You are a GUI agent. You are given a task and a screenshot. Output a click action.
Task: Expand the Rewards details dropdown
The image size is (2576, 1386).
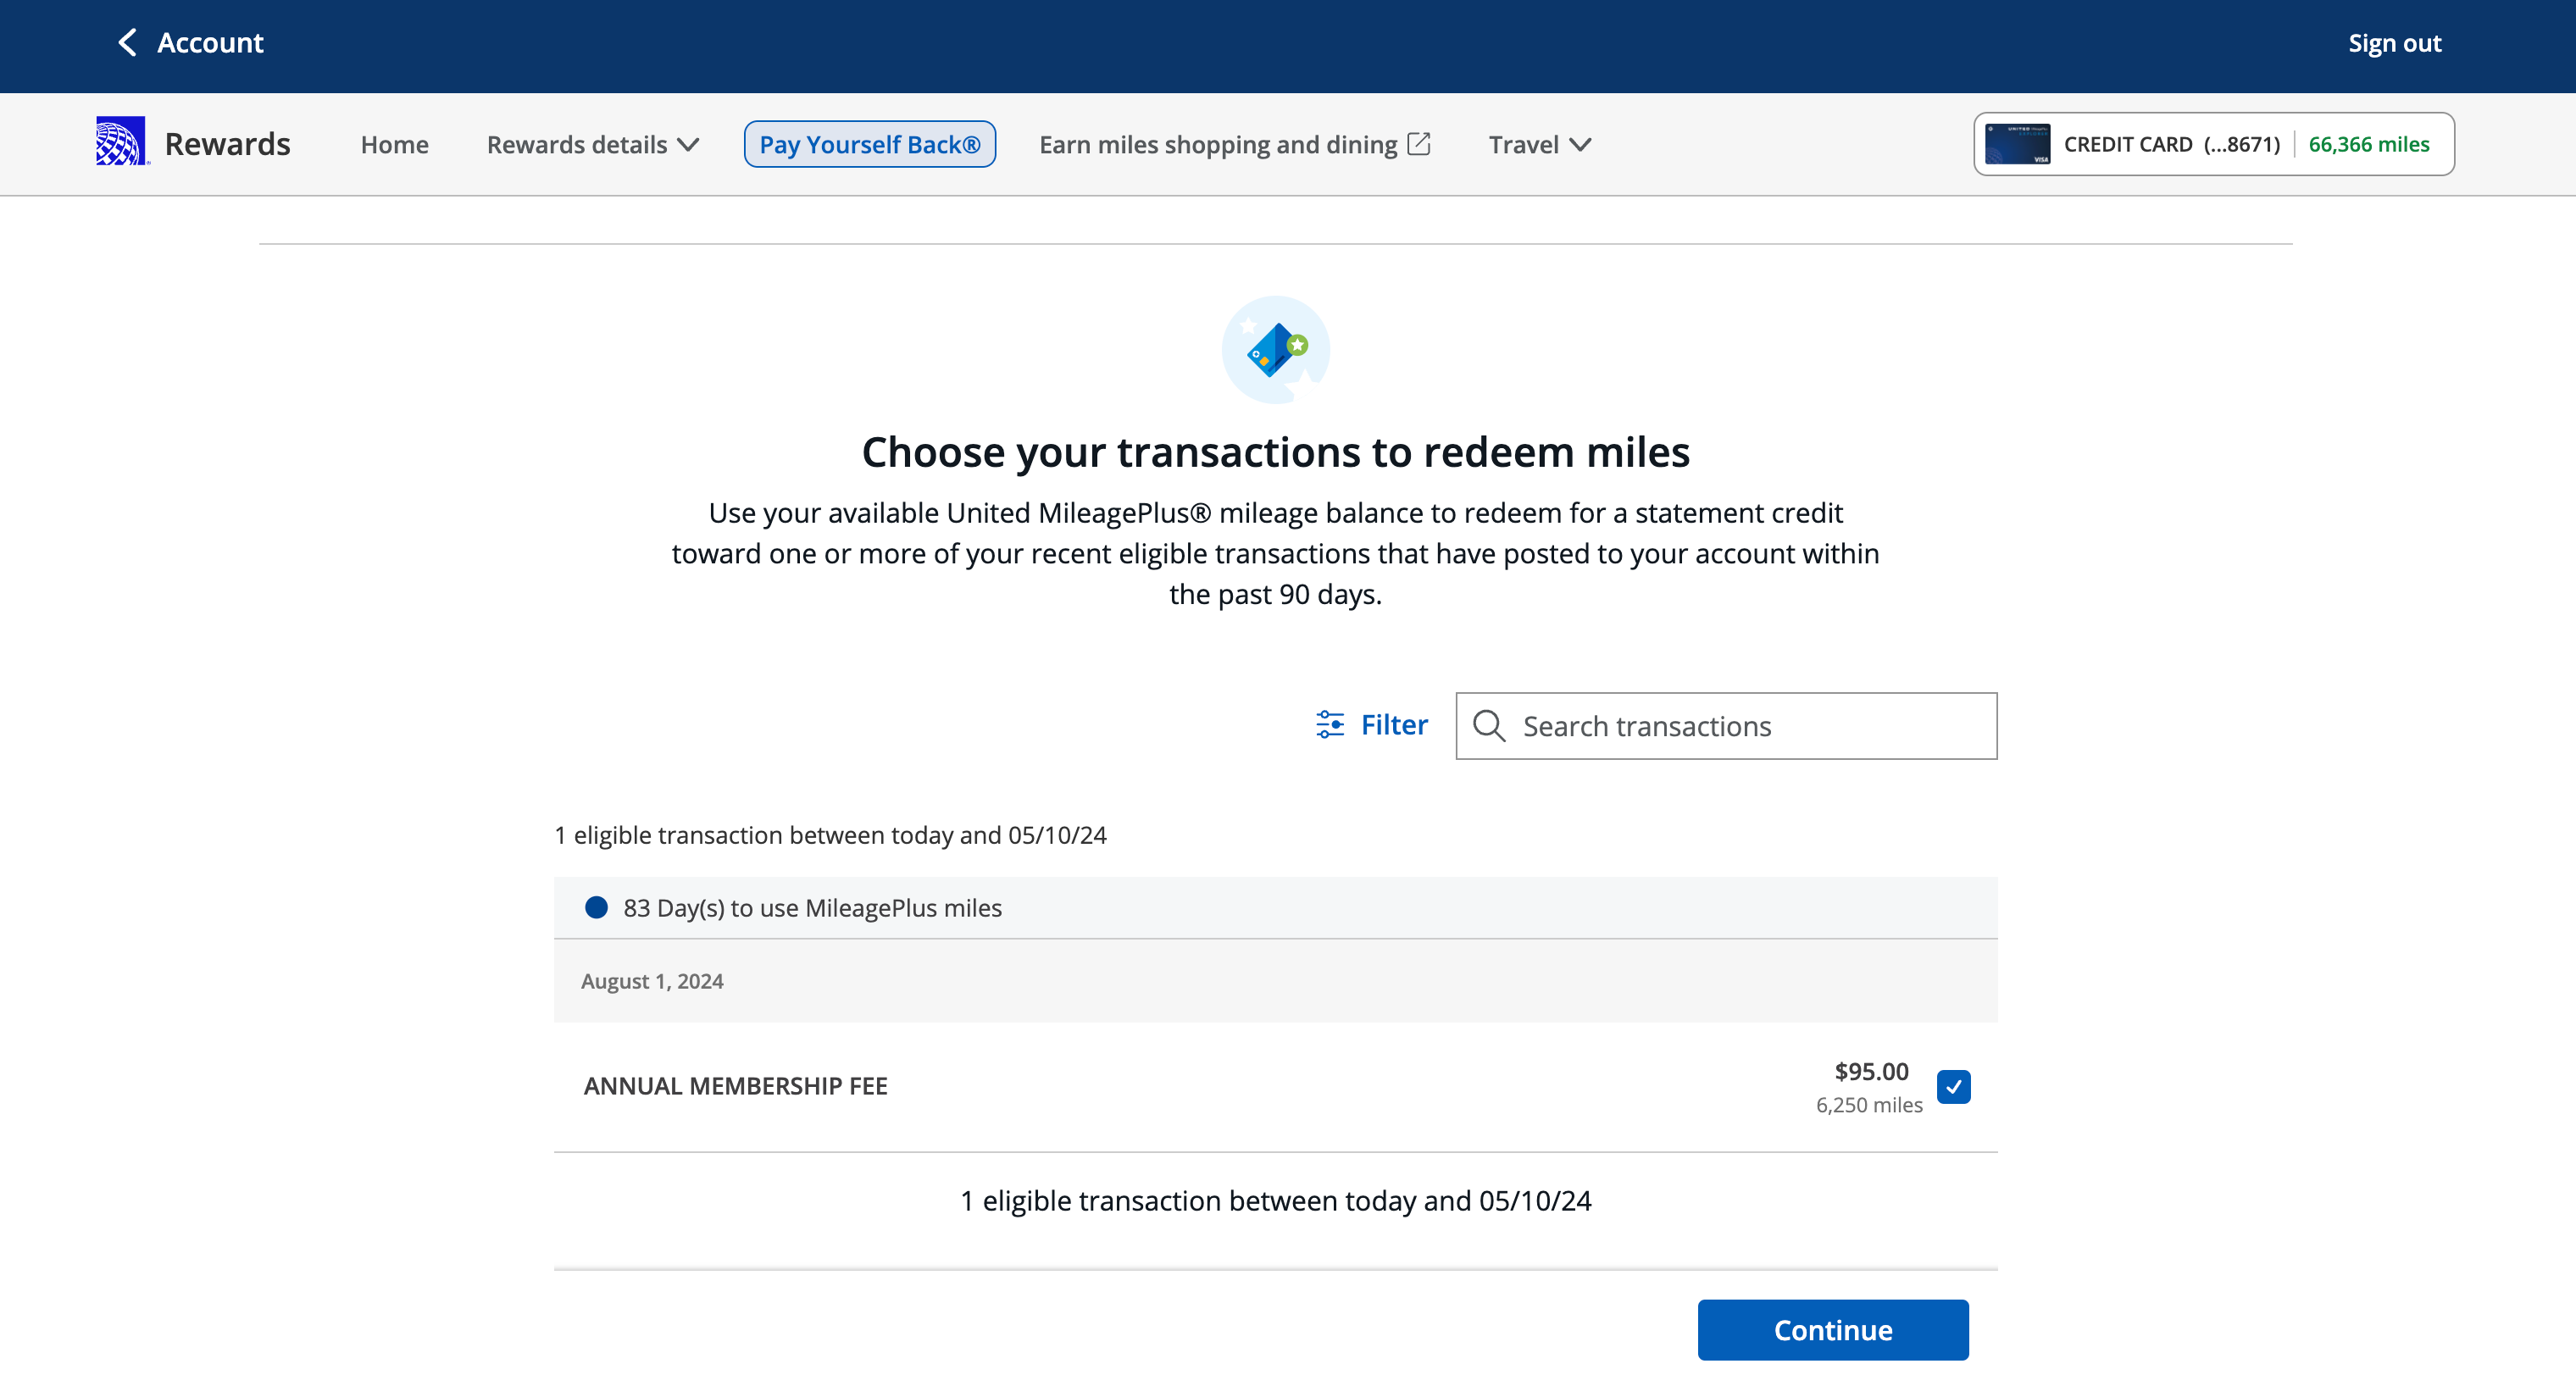coord(592,145)
